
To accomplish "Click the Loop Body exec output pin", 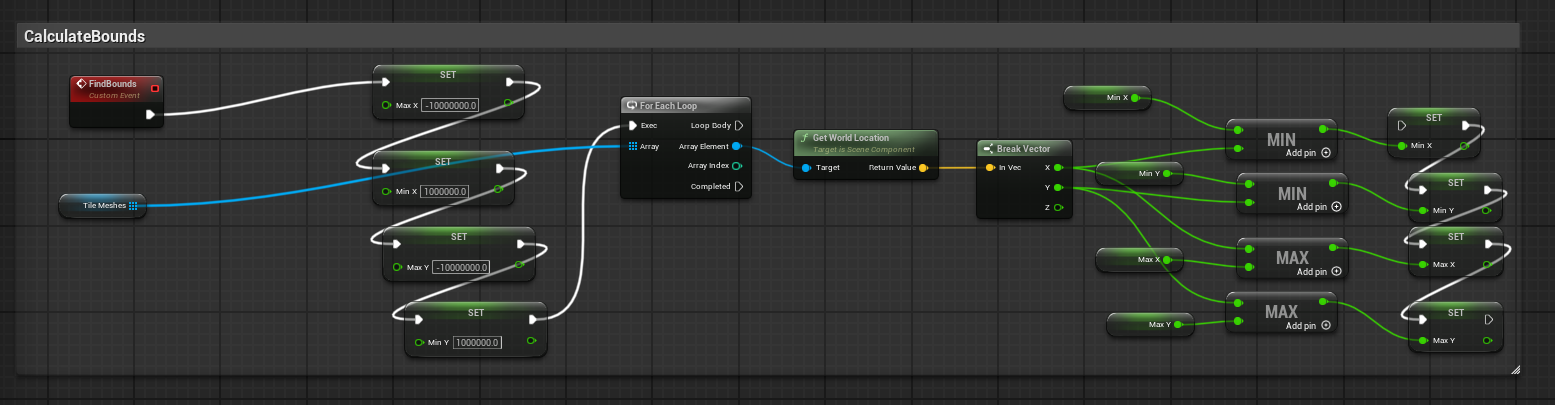I will point(739,126).
